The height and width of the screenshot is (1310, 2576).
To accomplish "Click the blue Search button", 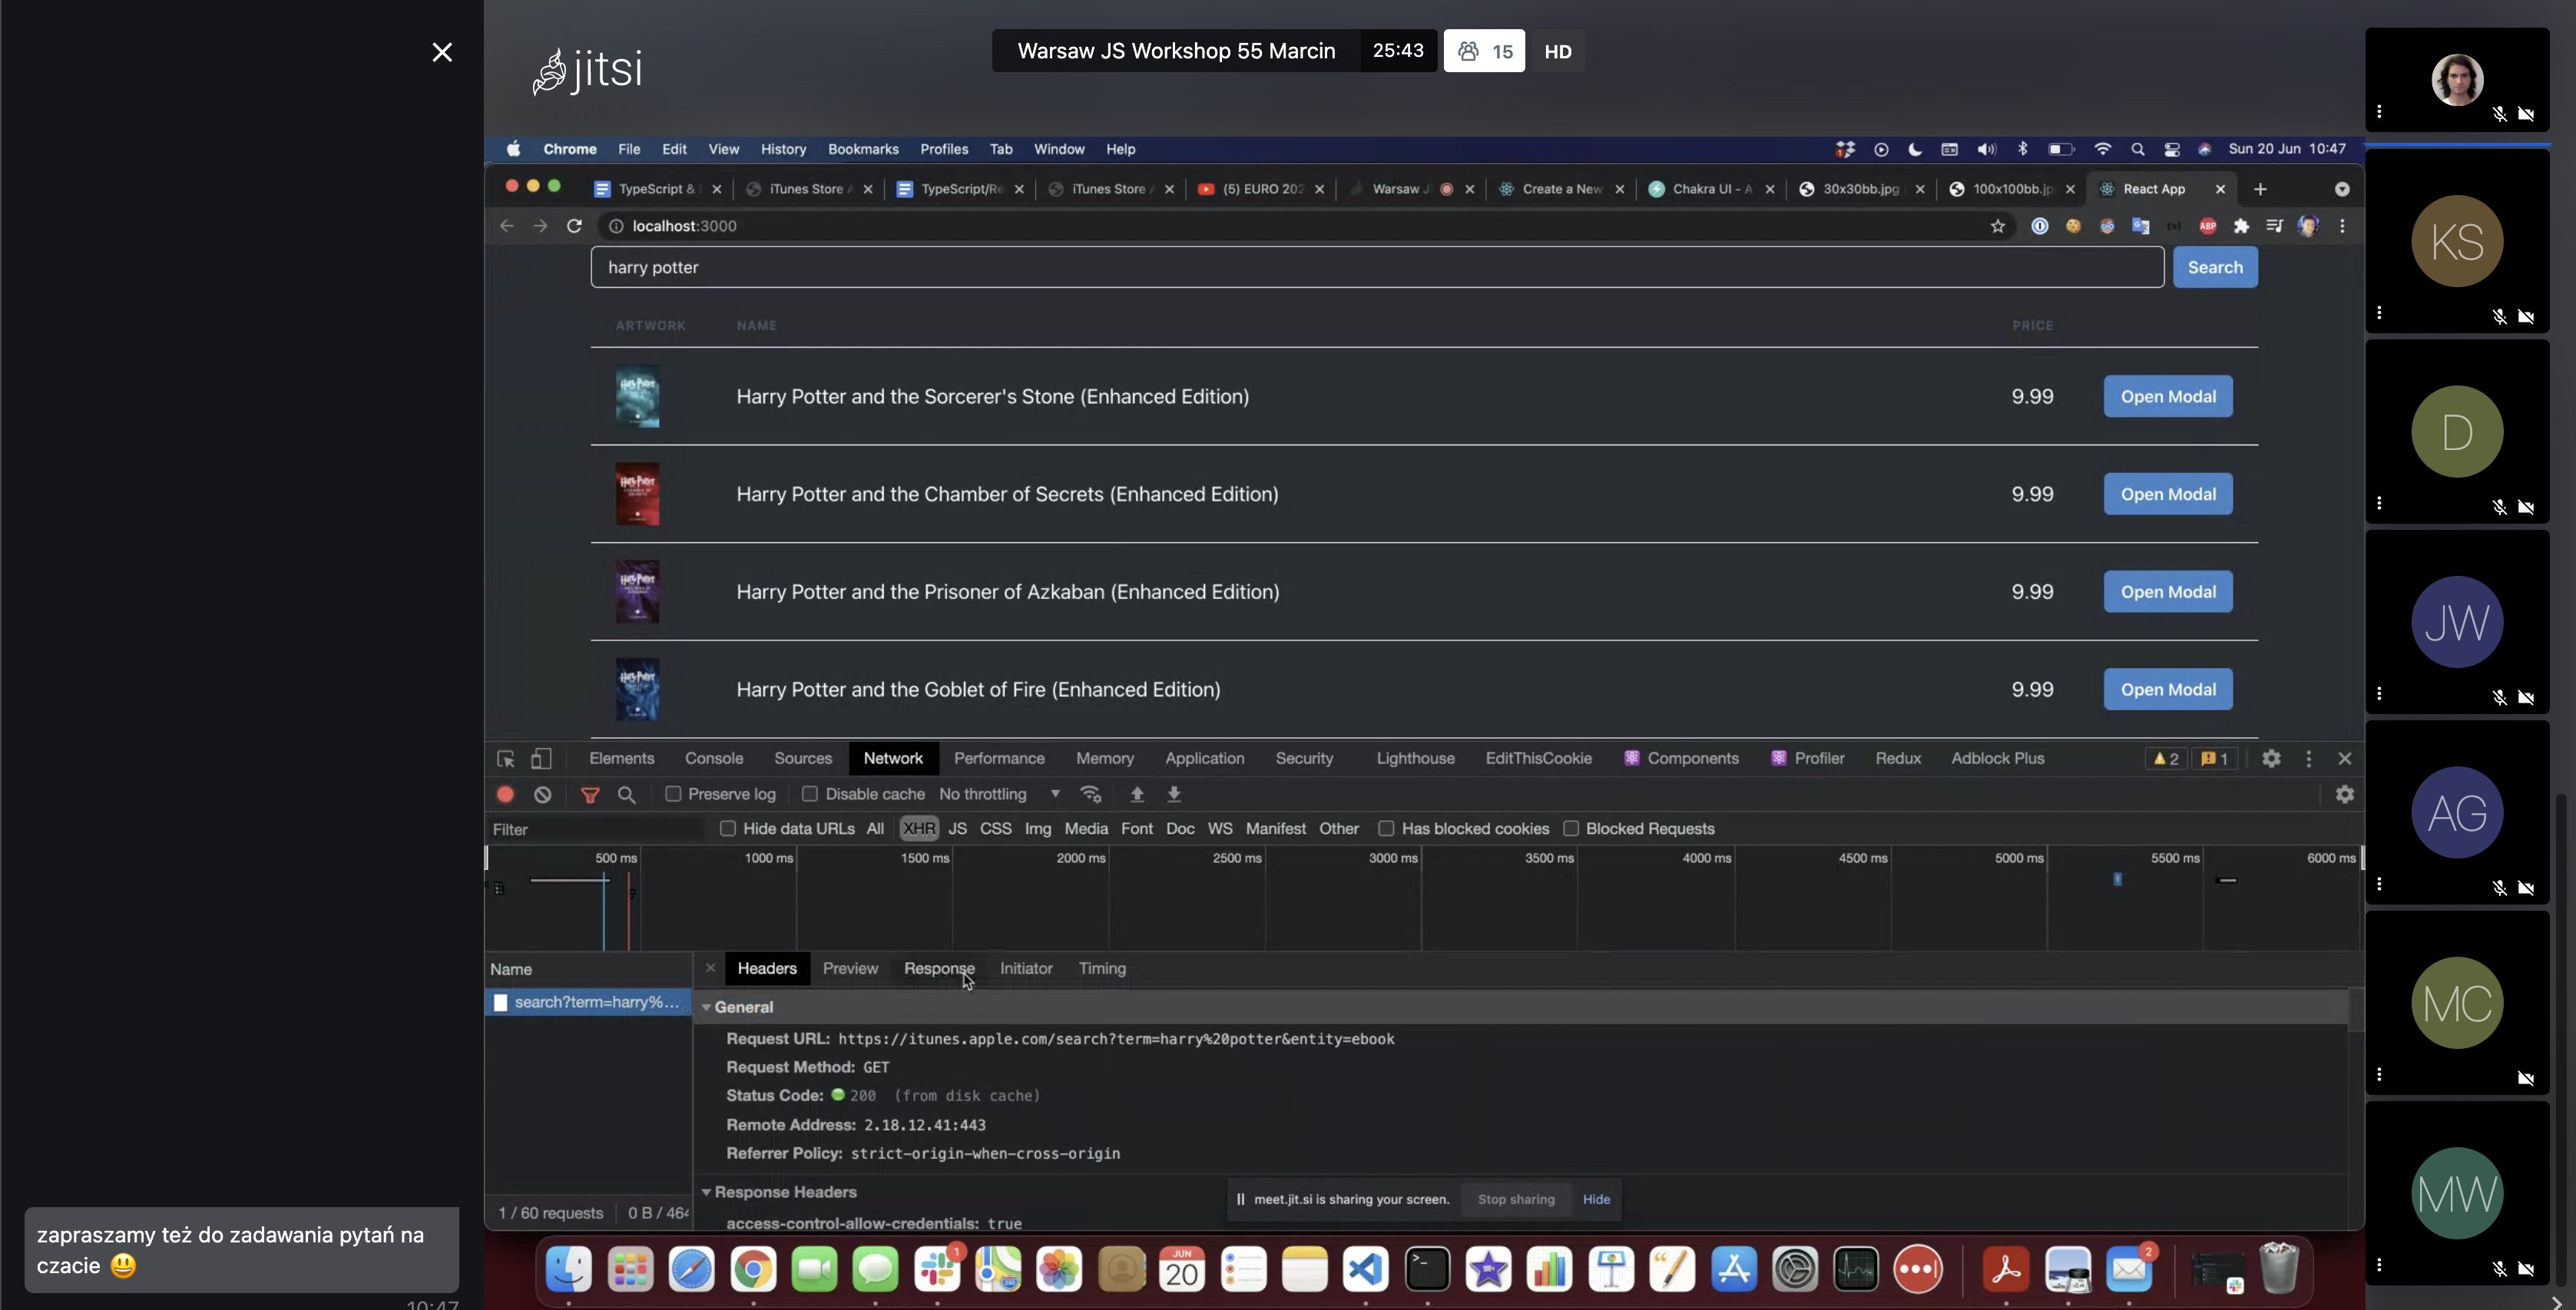I will tap(2215, 267).
